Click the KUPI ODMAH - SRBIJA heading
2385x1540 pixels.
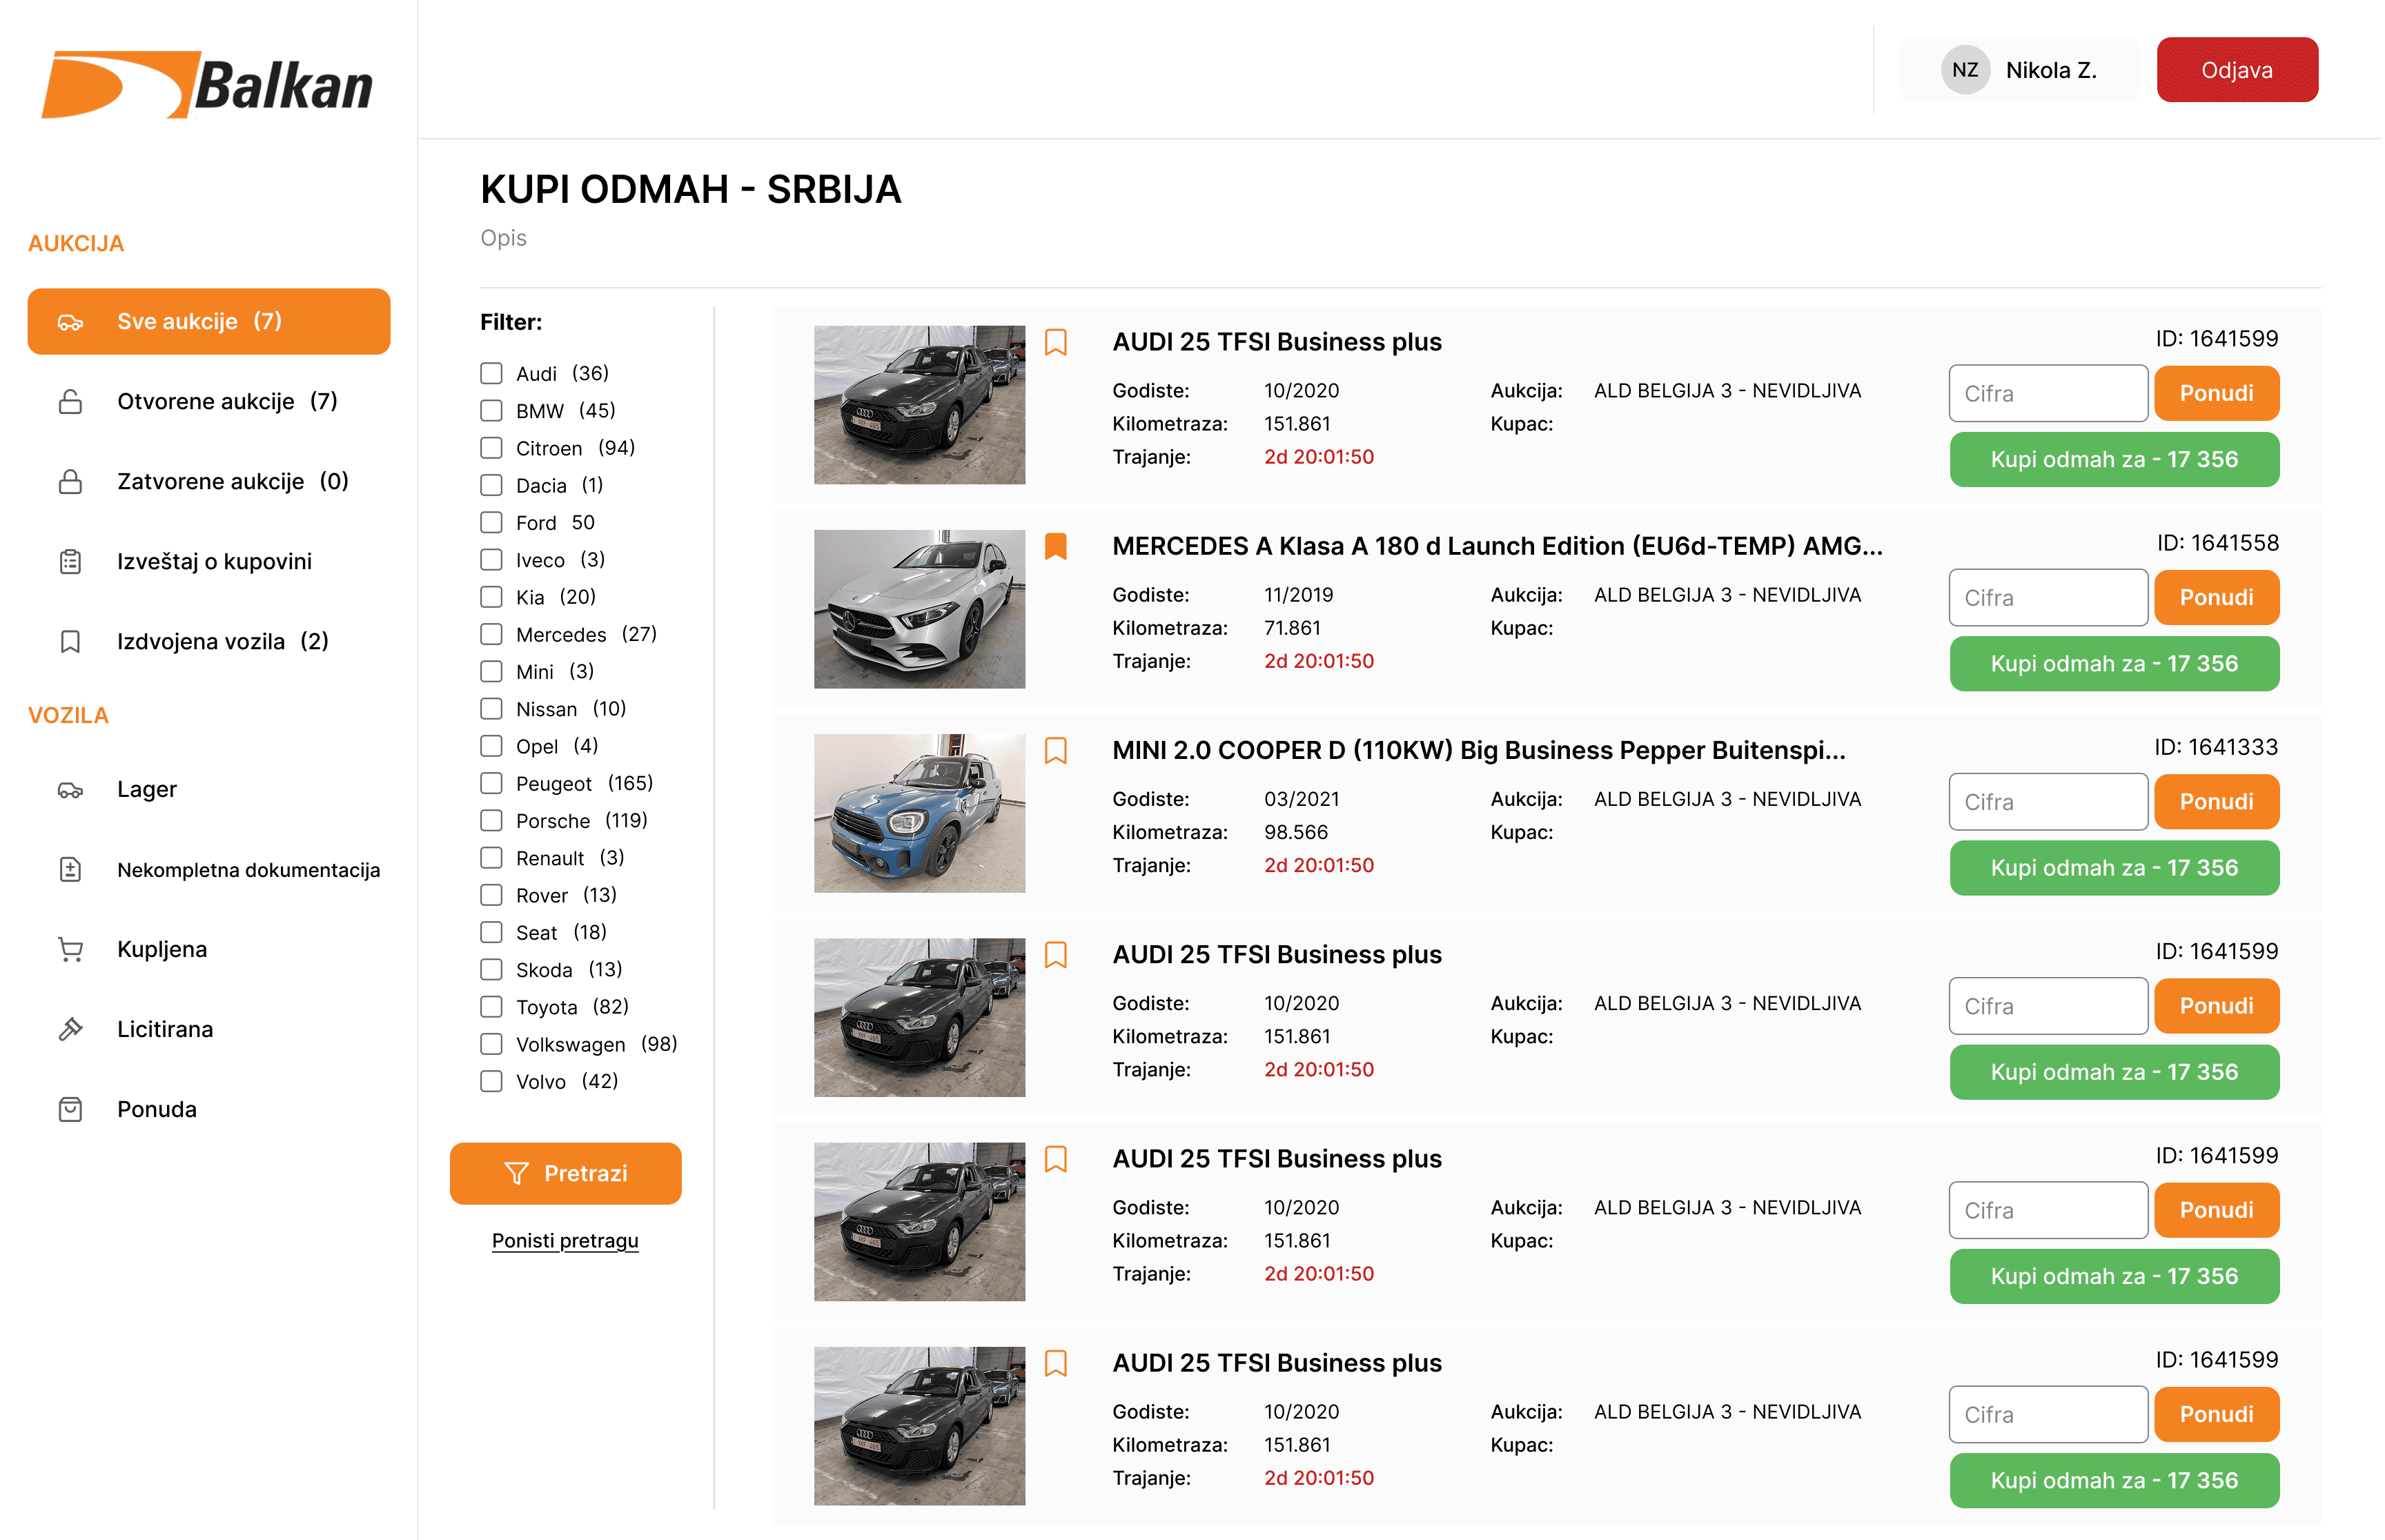coord(691,189)
